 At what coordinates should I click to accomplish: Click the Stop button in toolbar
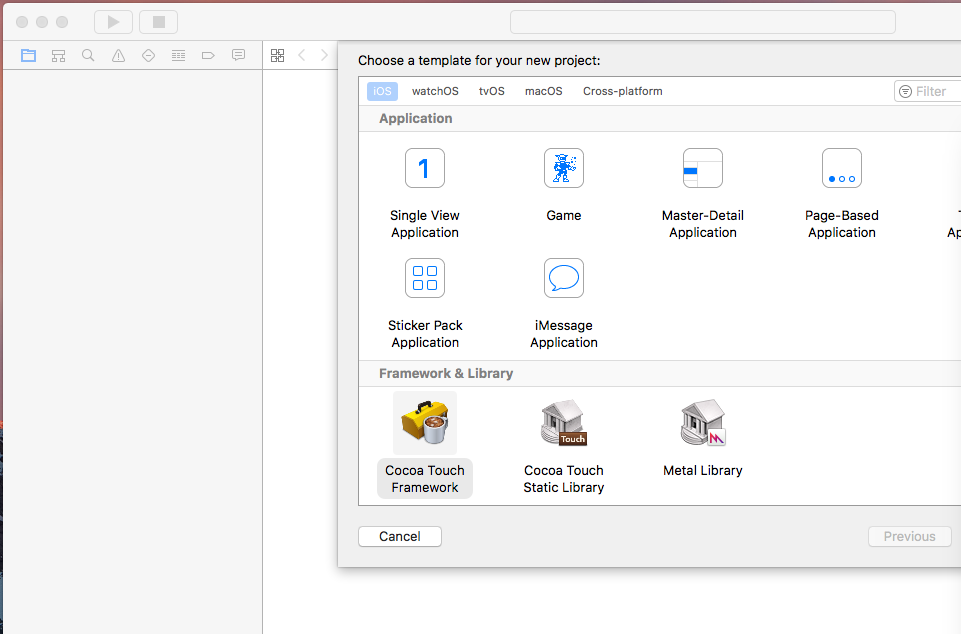[x=159, y=22]
